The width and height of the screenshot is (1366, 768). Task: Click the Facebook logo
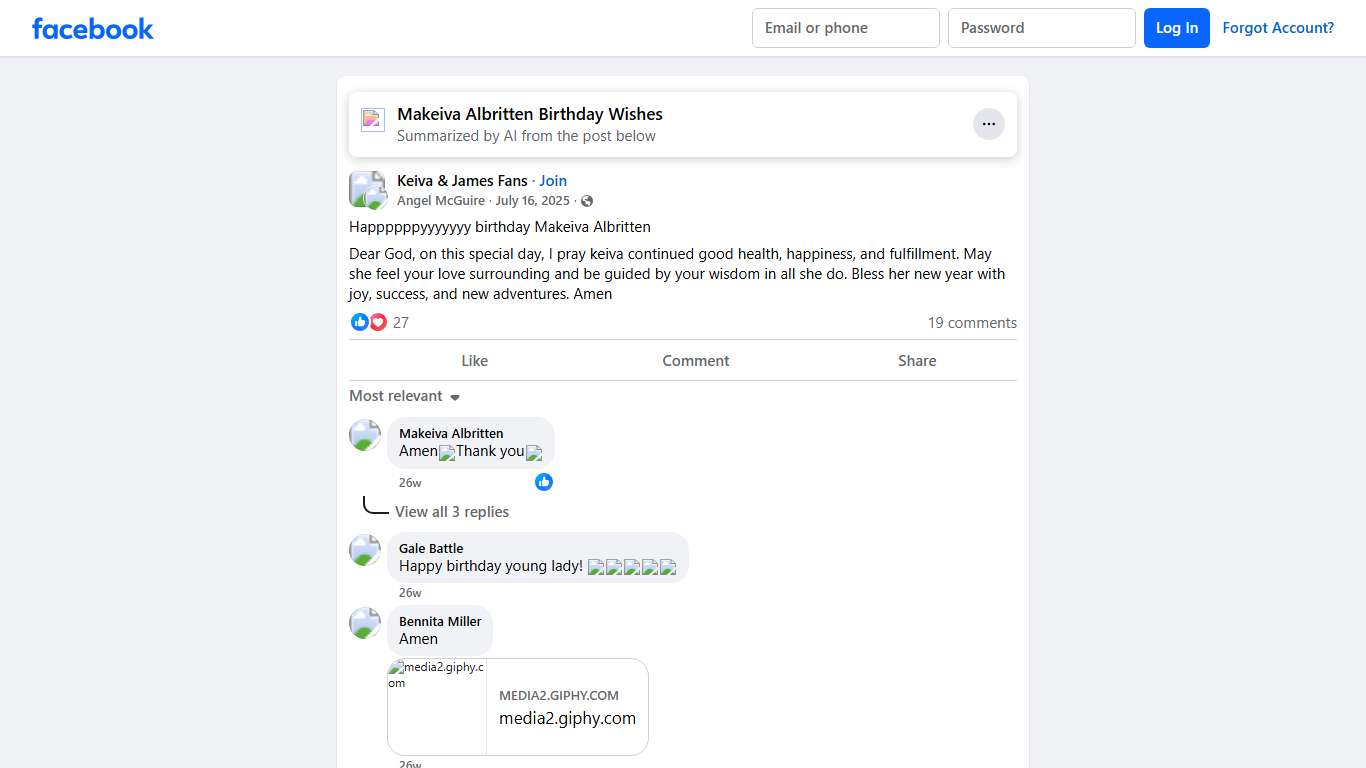pos(93,28)
